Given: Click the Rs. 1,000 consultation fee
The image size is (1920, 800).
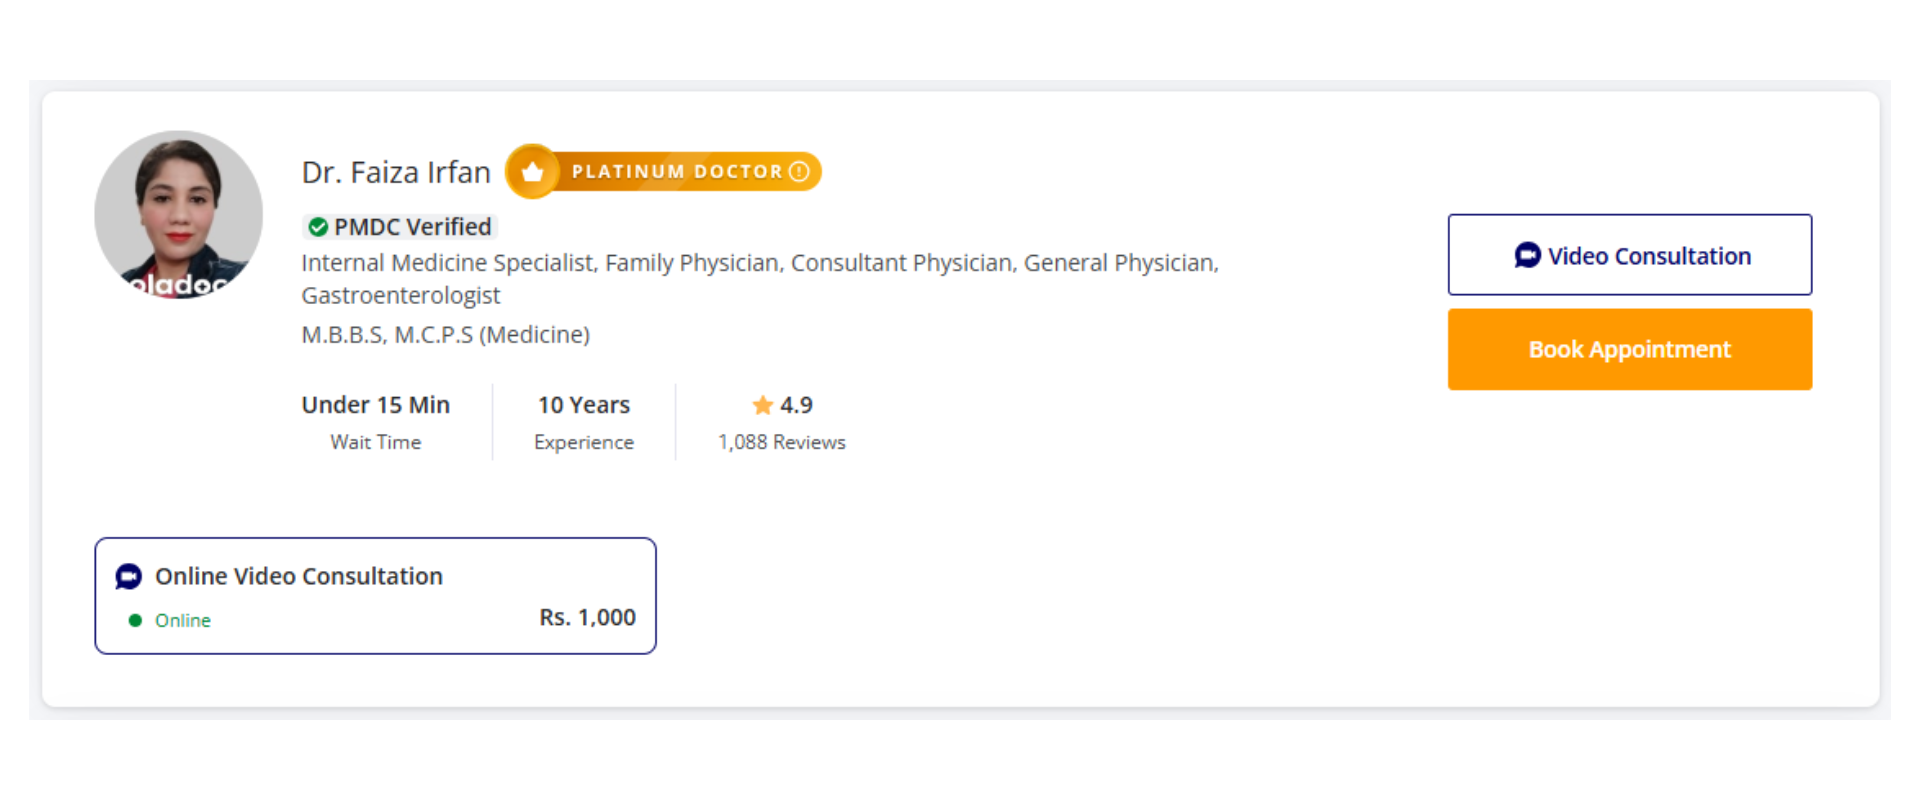Looking at the screenshot, I should pyautogui.click(x=587, y=618).
